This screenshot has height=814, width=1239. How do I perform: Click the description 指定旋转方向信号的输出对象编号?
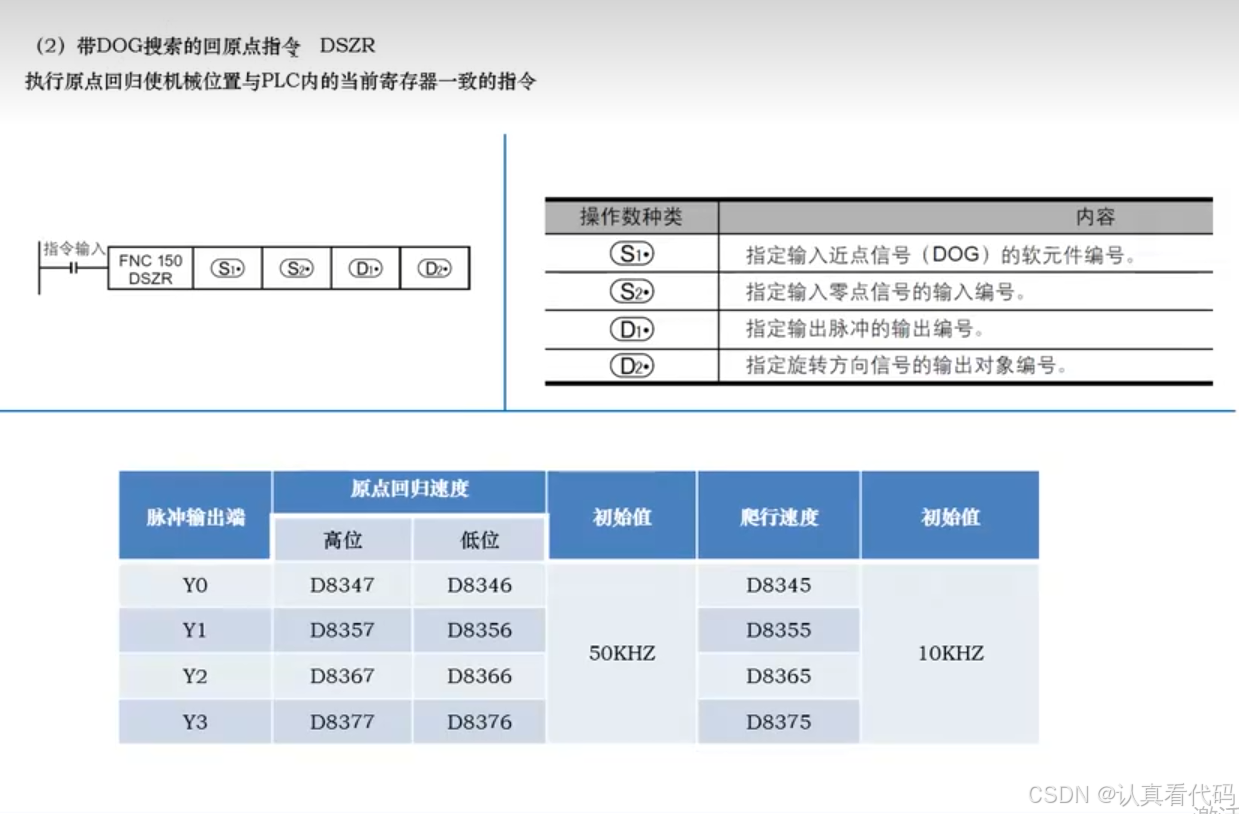tap(907, 366)
